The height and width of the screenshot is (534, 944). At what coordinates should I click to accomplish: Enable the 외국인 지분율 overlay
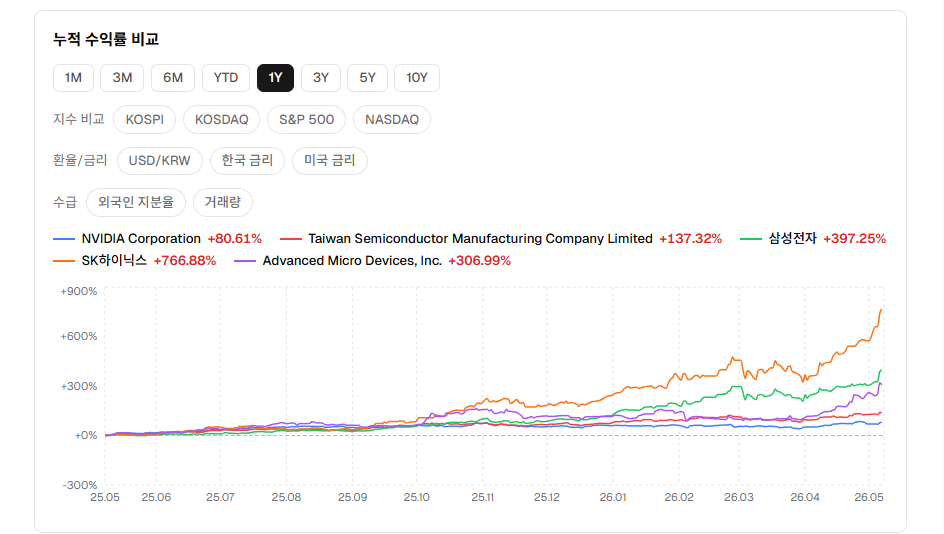pyautogui.click(x=136, y=202)
